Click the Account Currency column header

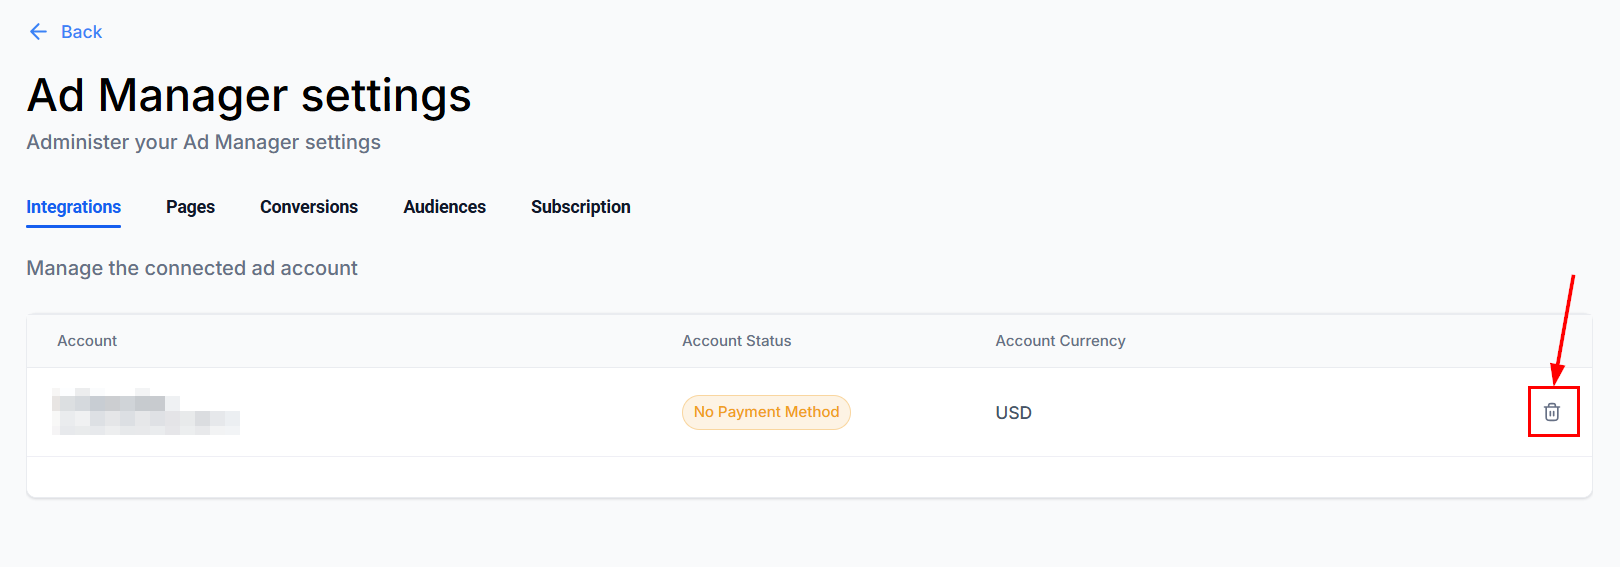tap(1060, 341)
